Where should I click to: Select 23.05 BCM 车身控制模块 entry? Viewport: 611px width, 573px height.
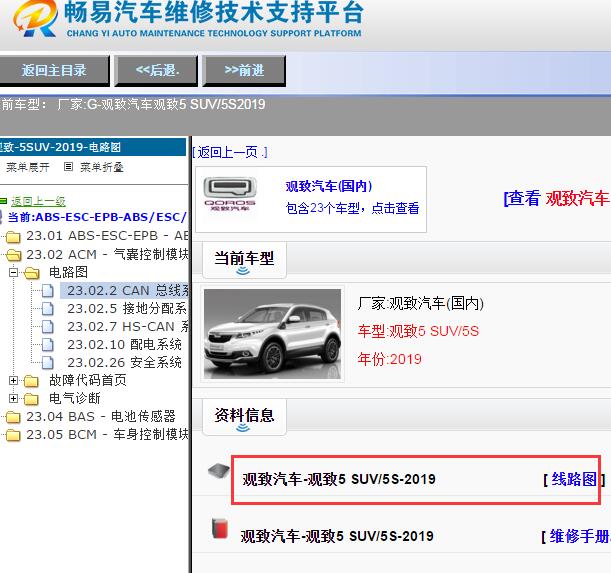pyautogui.click(x=107, y=434)
